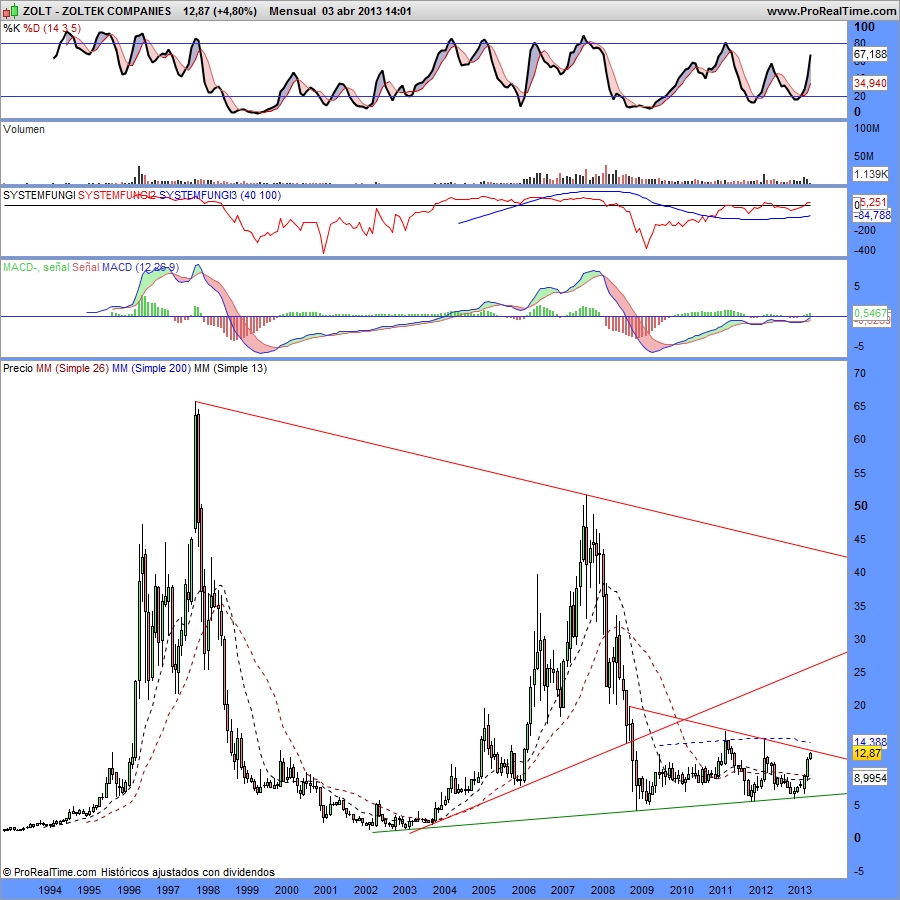The height and width of the screenshot is (900, 900).
Task: Select the 14,388 blue price tag
Action: point(870,742)
